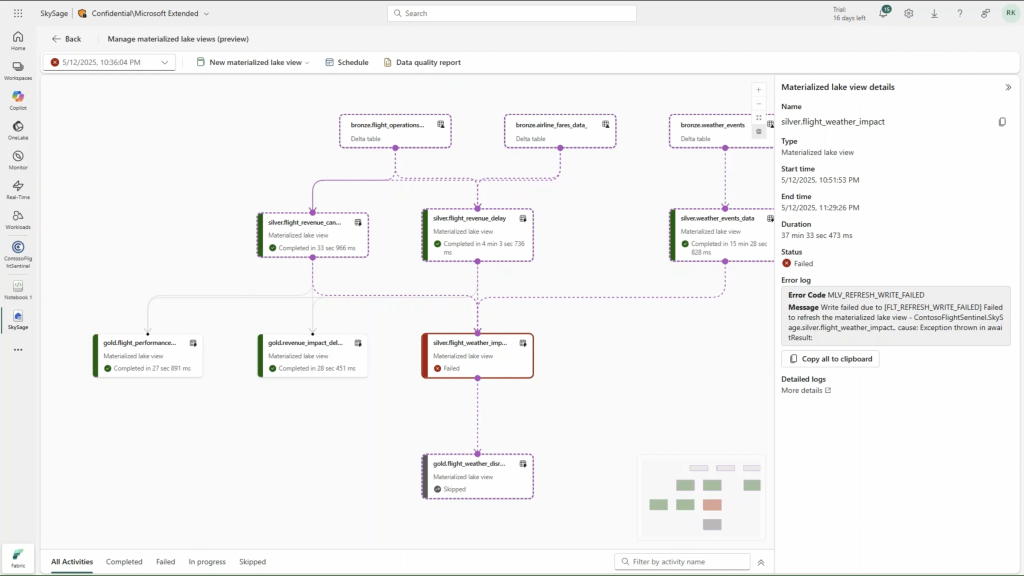The image size is (1024, 576).
Task: Click the duration 37 min 33 sec 473 ms
Action: 816,235
